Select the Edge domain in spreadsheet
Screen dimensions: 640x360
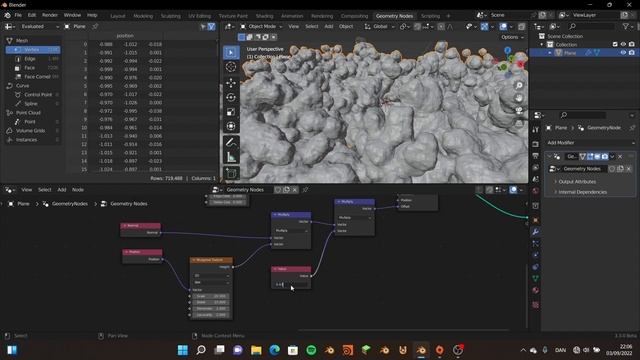point(33,59)
